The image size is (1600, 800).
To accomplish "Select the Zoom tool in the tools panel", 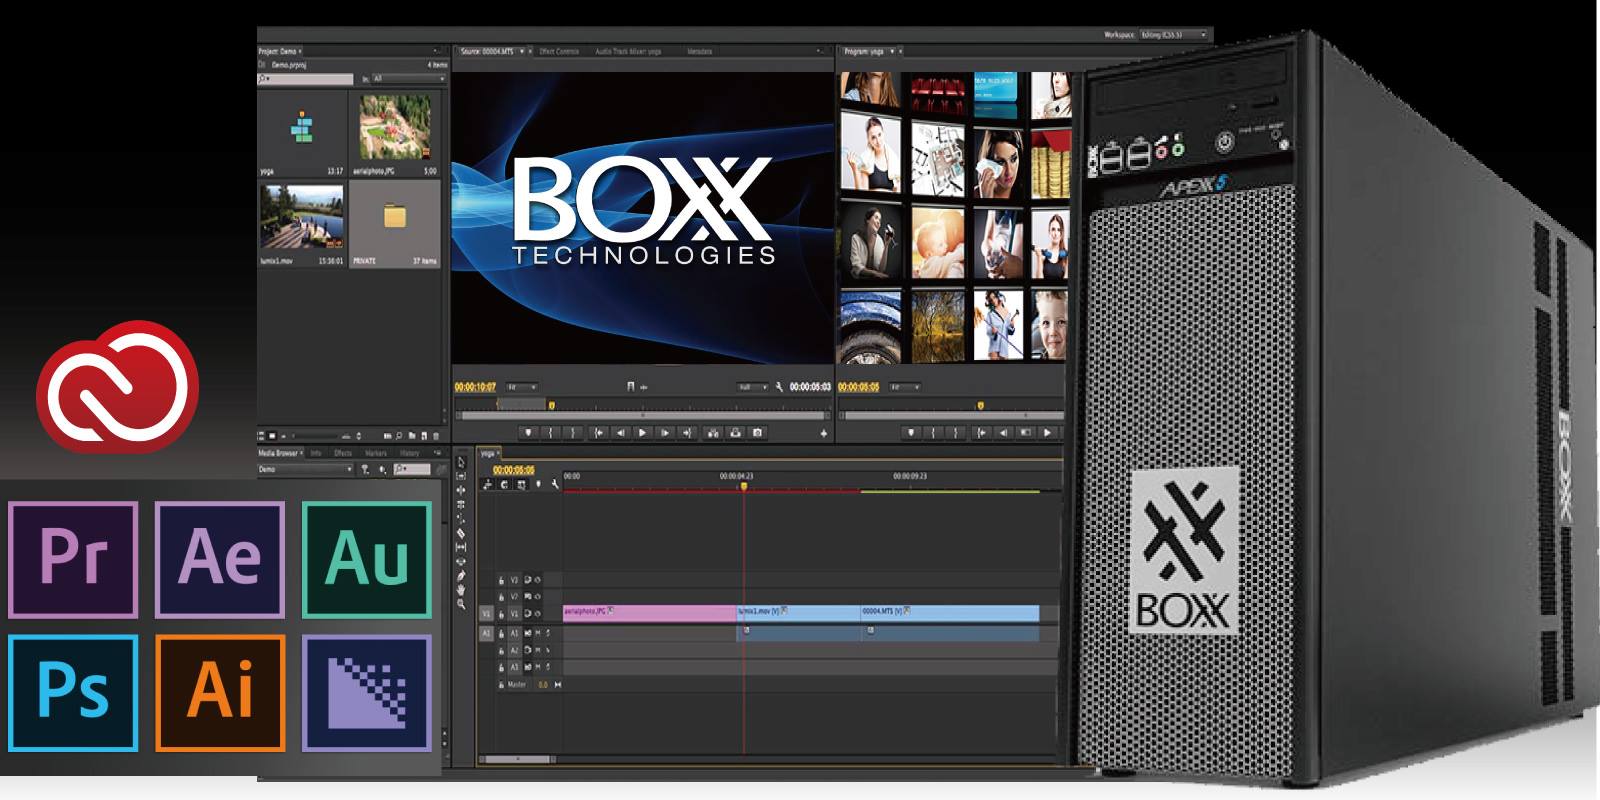I will pyautogui.click(x=461, y=604).
